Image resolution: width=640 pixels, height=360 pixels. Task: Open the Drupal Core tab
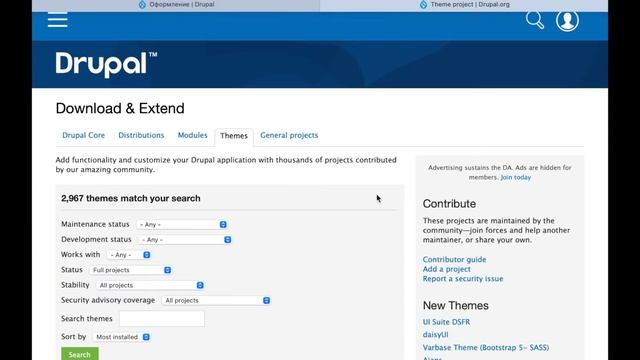pos(84,135)
